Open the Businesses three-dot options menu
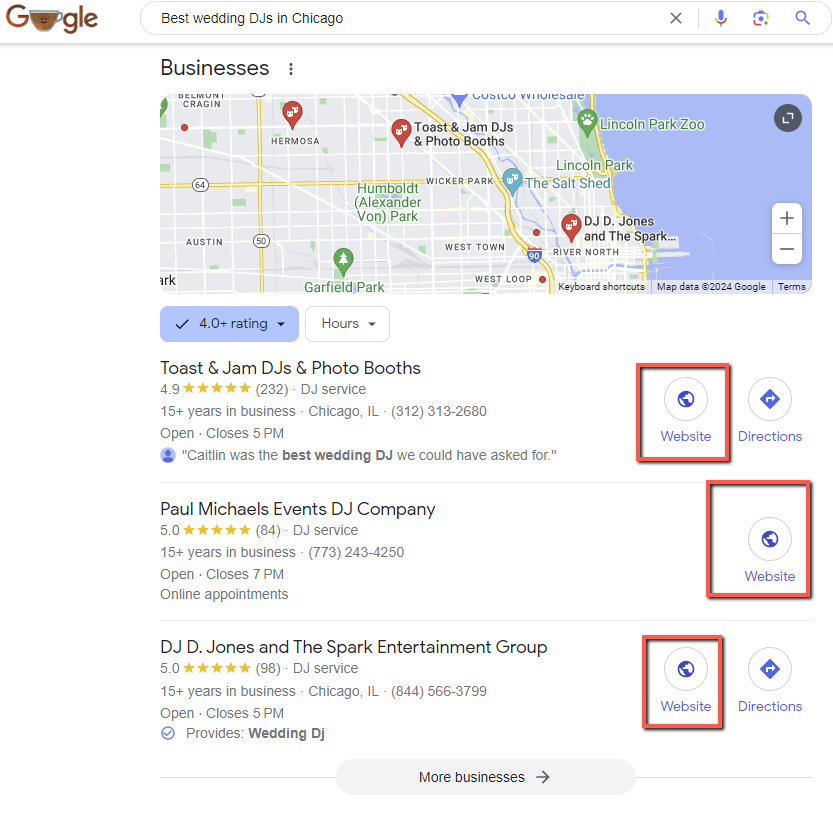 291,69
